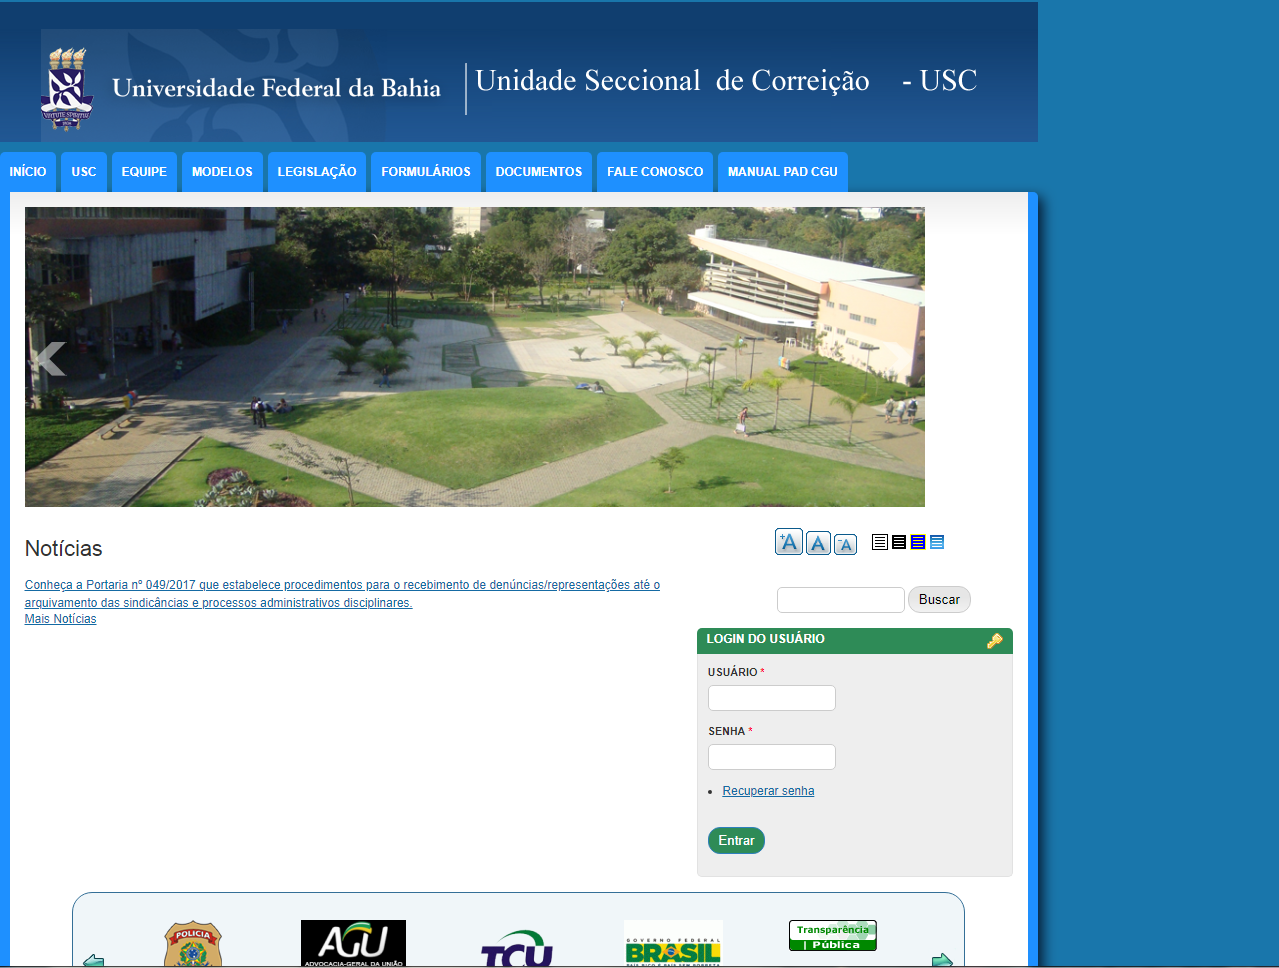Open the Transparência Pública badge

(x=832, y=936)
